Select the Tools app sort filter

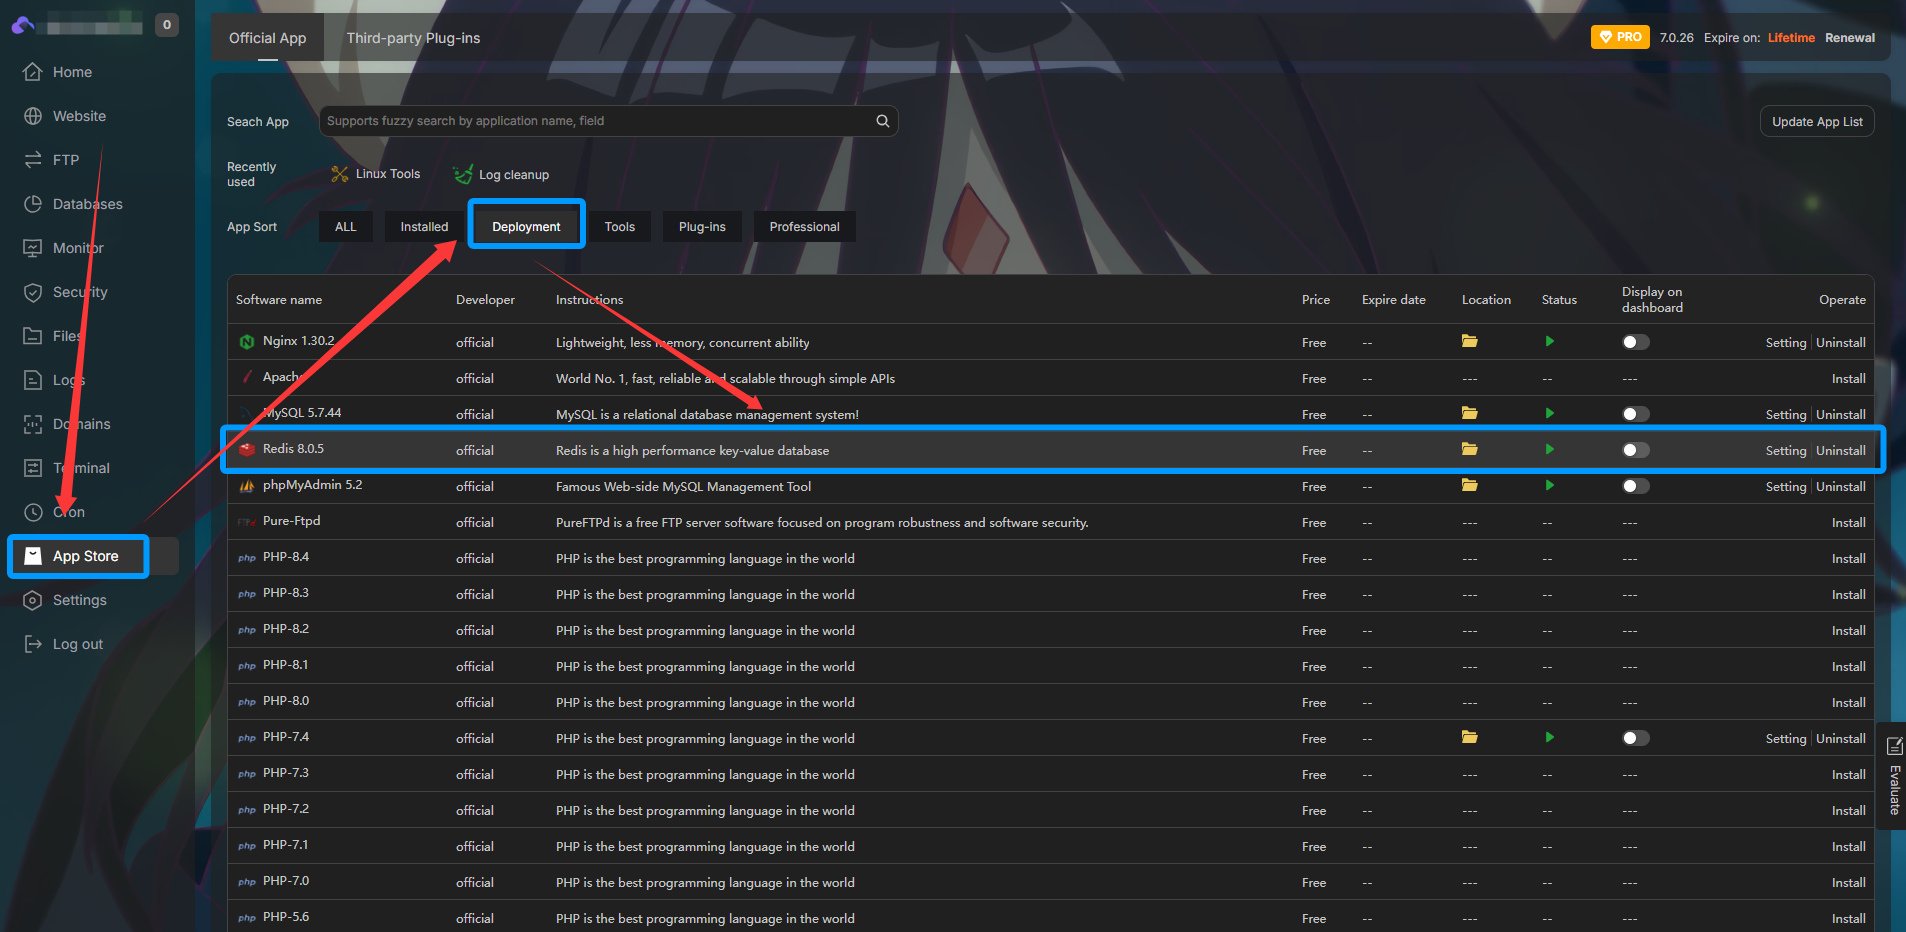pyautogui.click(x=620, y=227)
